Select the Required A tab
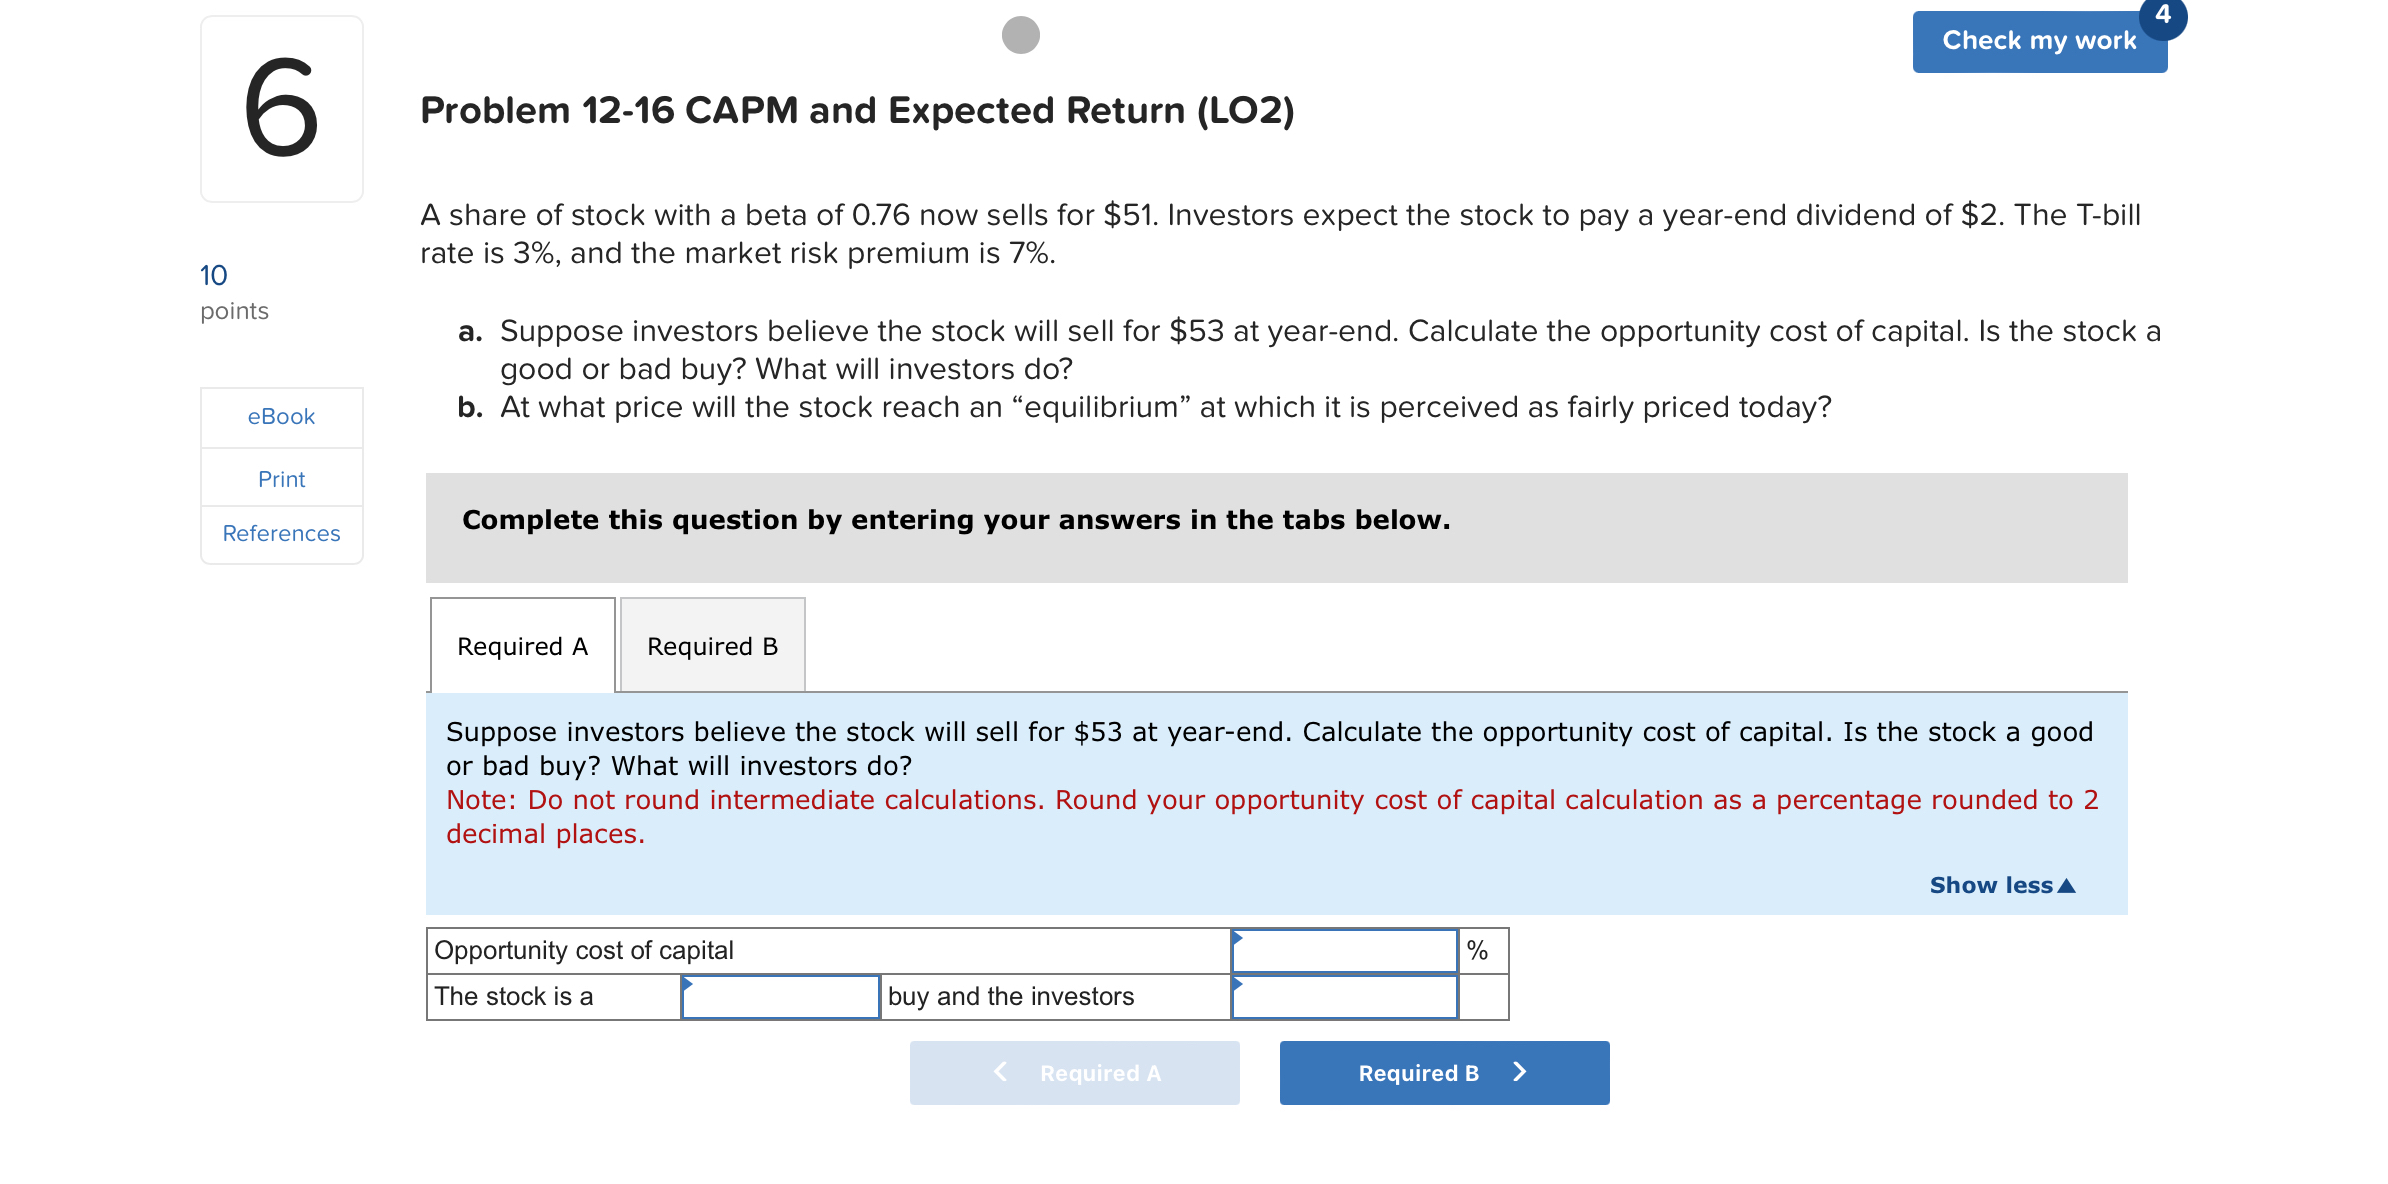The height and width of the screenshot is (1184, 2388). pos(522,646)
